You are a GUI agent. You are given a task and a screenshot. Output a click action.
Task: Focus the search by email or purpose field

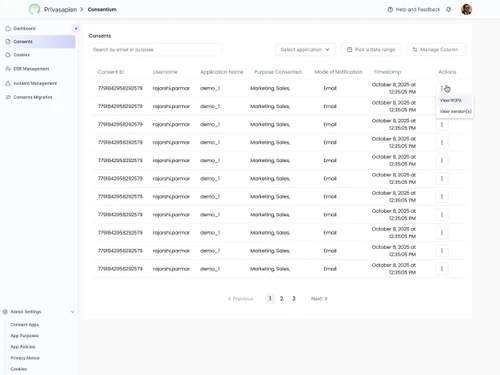pyautogui.click(x=155, y=50)
